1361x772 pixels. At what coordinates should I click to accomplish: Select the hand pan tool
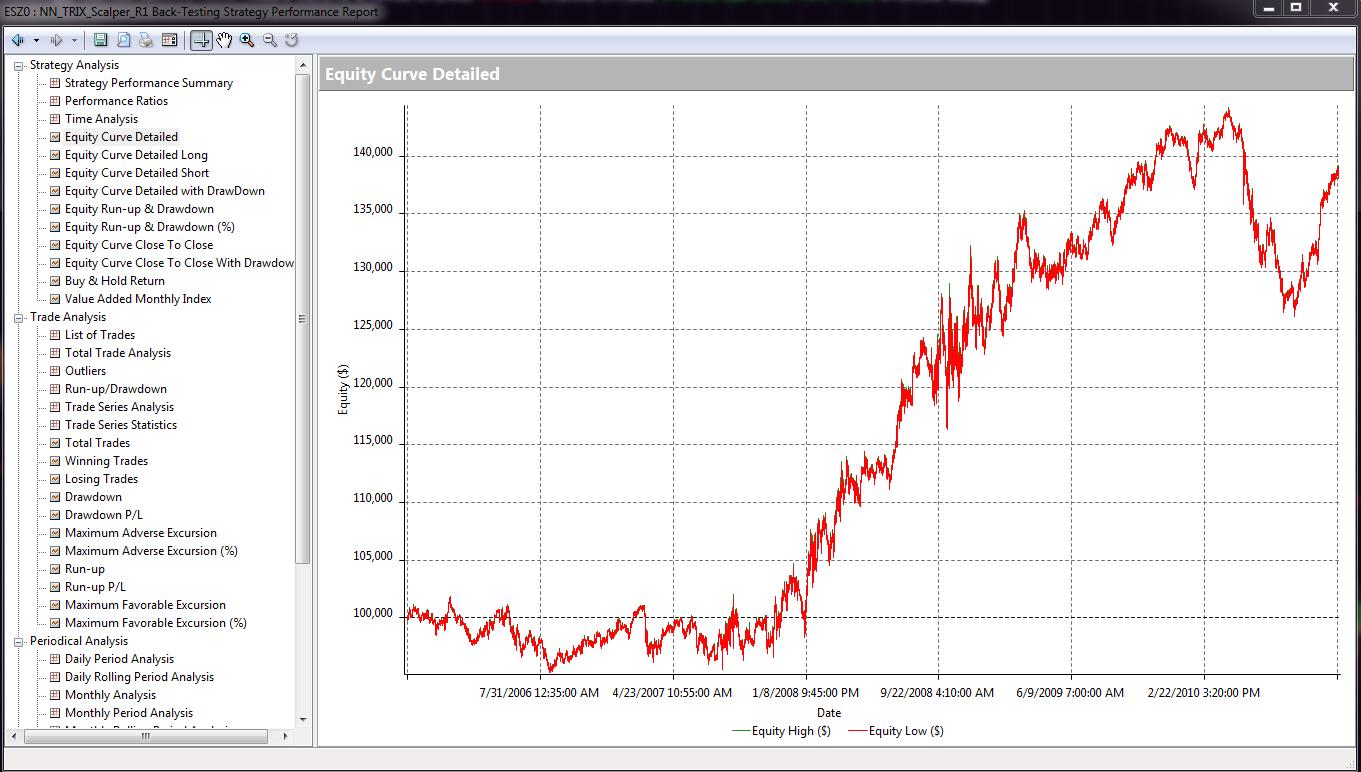[224, 40]
